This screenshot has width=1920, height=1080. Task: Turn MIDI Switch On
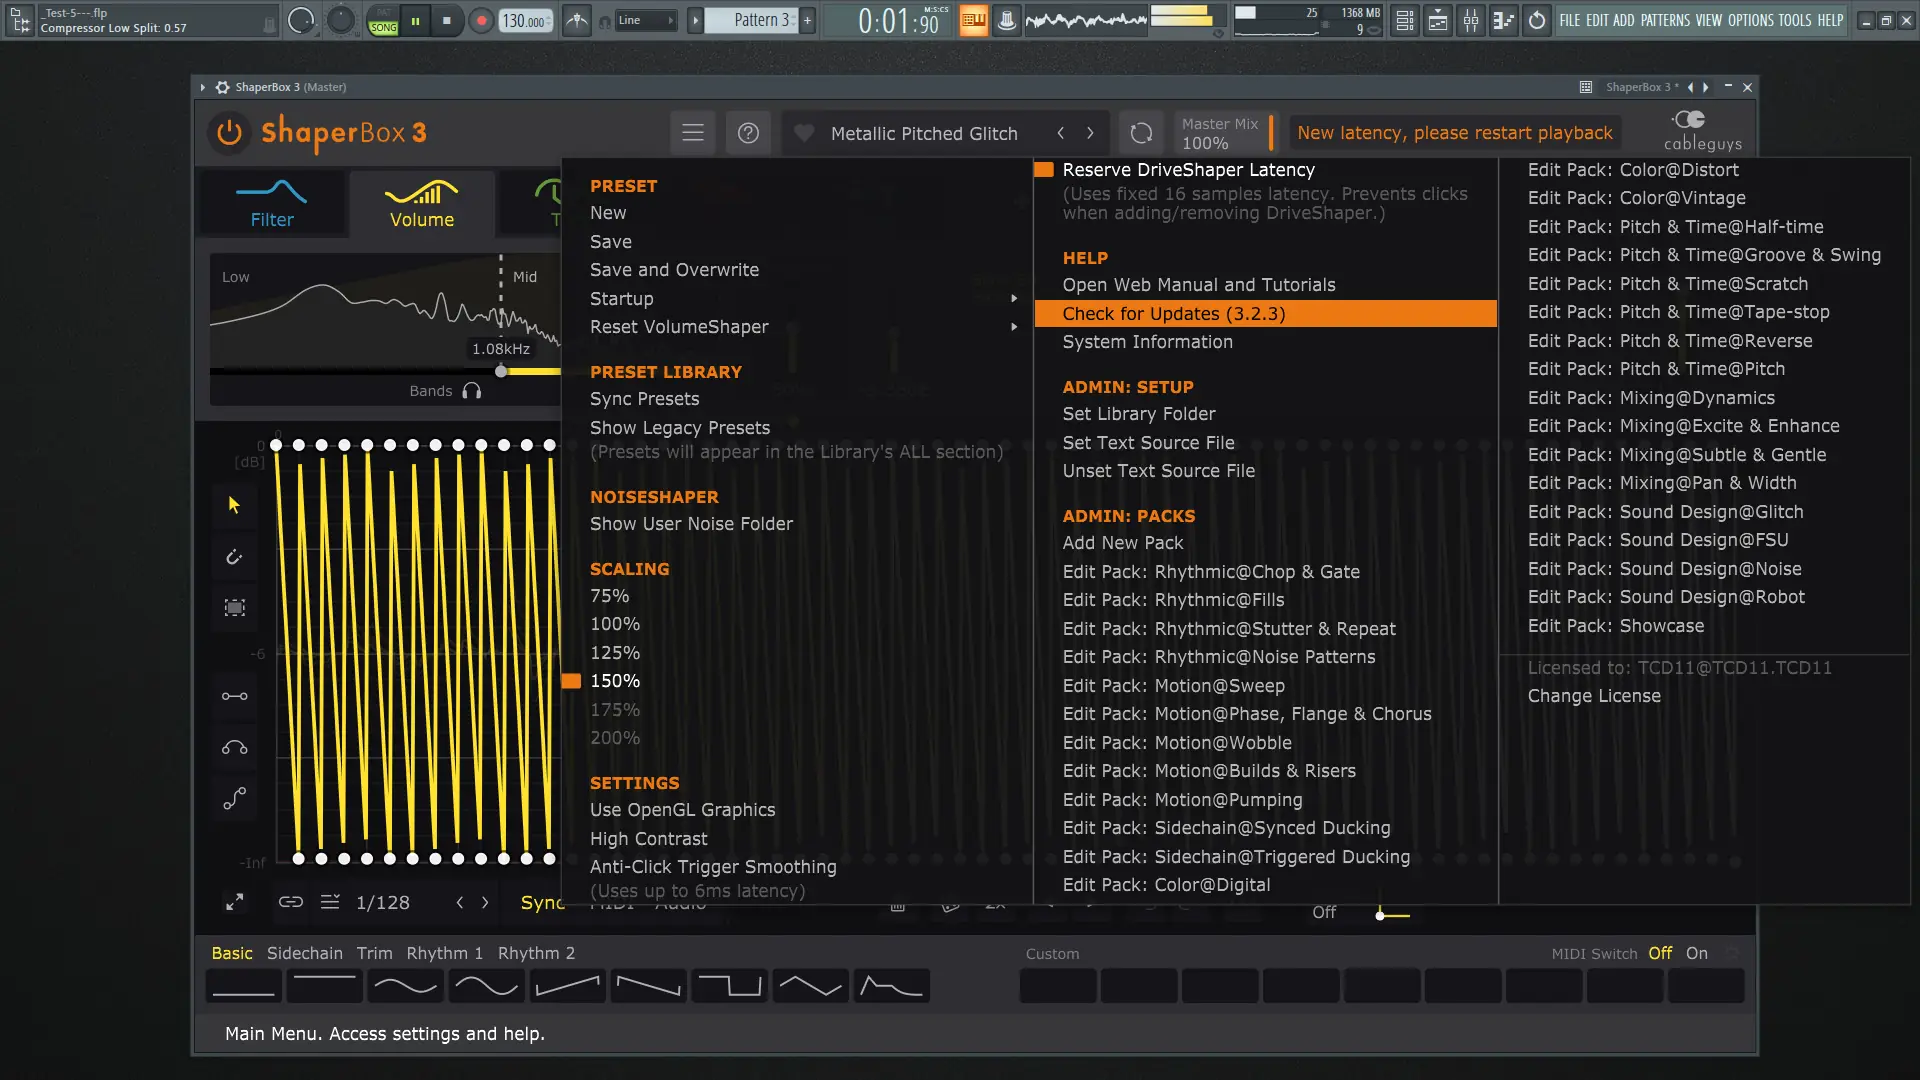click(1696, 953)
